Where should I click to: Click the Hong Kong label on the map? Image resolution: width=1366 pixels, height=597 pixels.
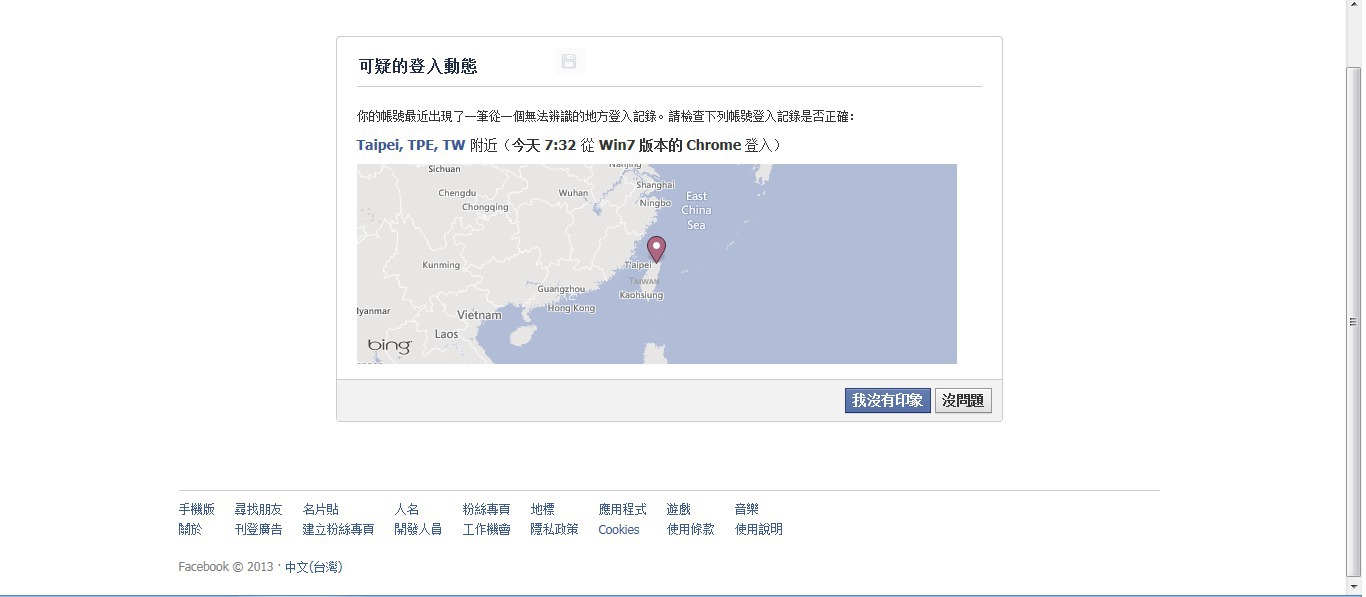pyautogui.click(x=571, y=308)
